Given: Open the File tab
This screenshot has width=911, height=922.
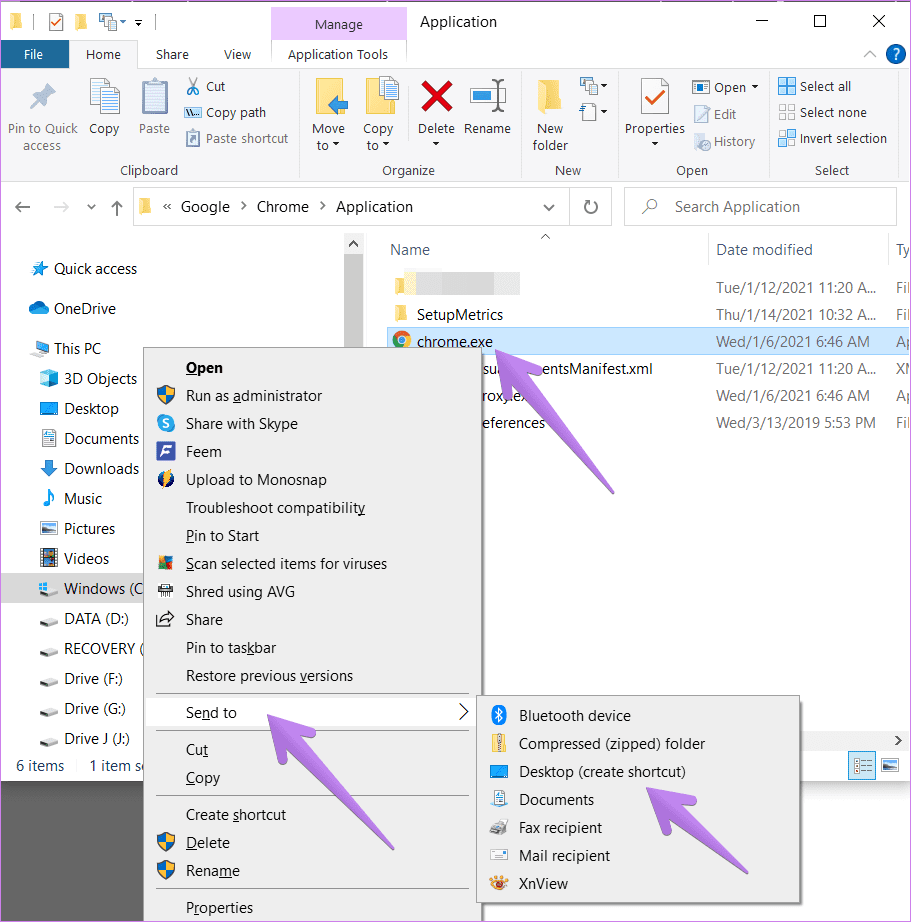Looking at the screenshot, I should (34, 55).
